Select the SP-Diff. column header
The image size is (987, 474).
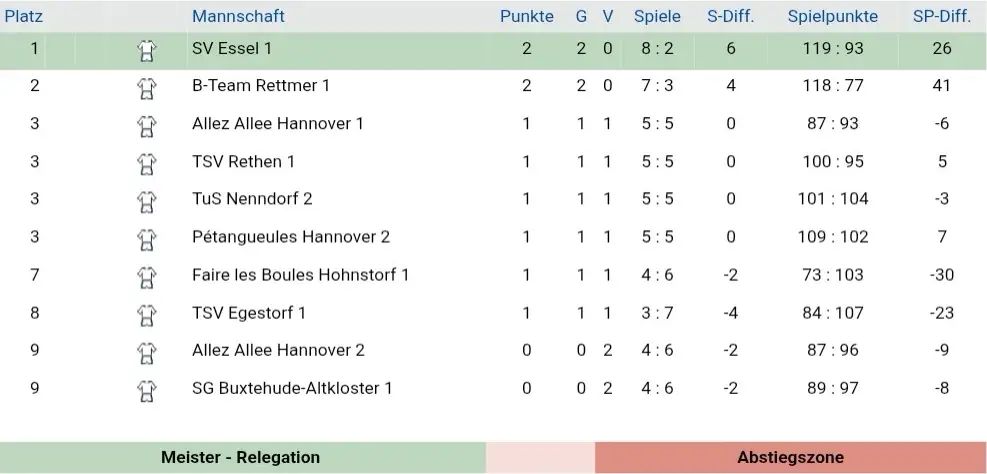pos(941,16)
